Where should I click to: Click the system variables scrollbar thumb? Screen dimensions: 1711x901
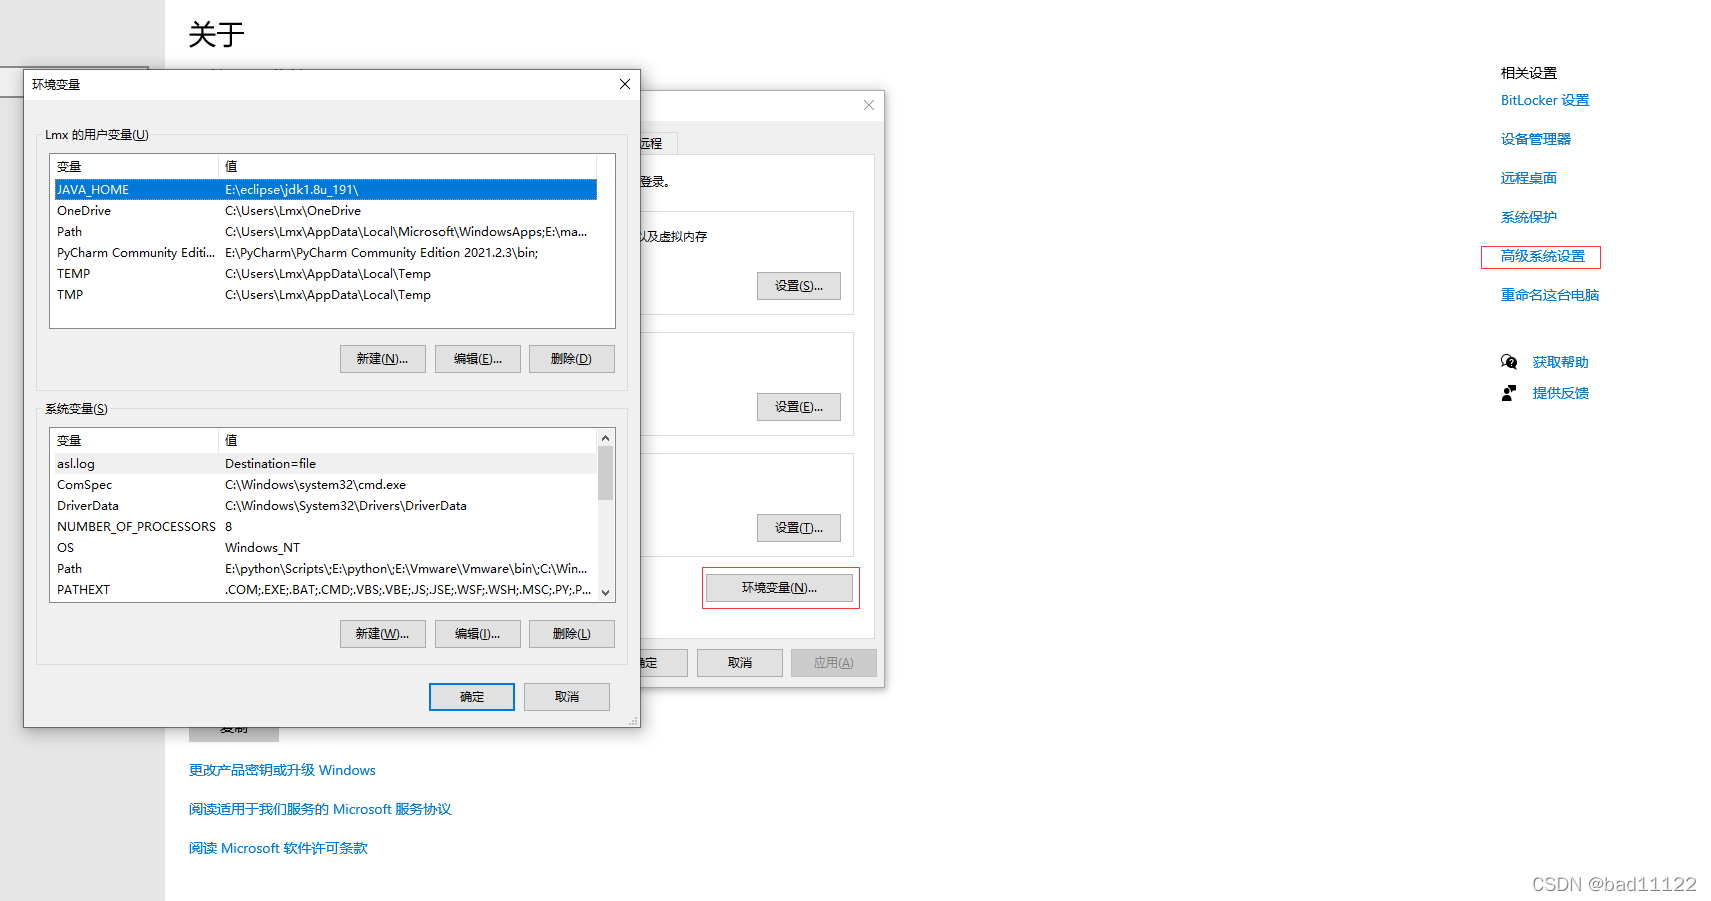[x=605, y=473]
